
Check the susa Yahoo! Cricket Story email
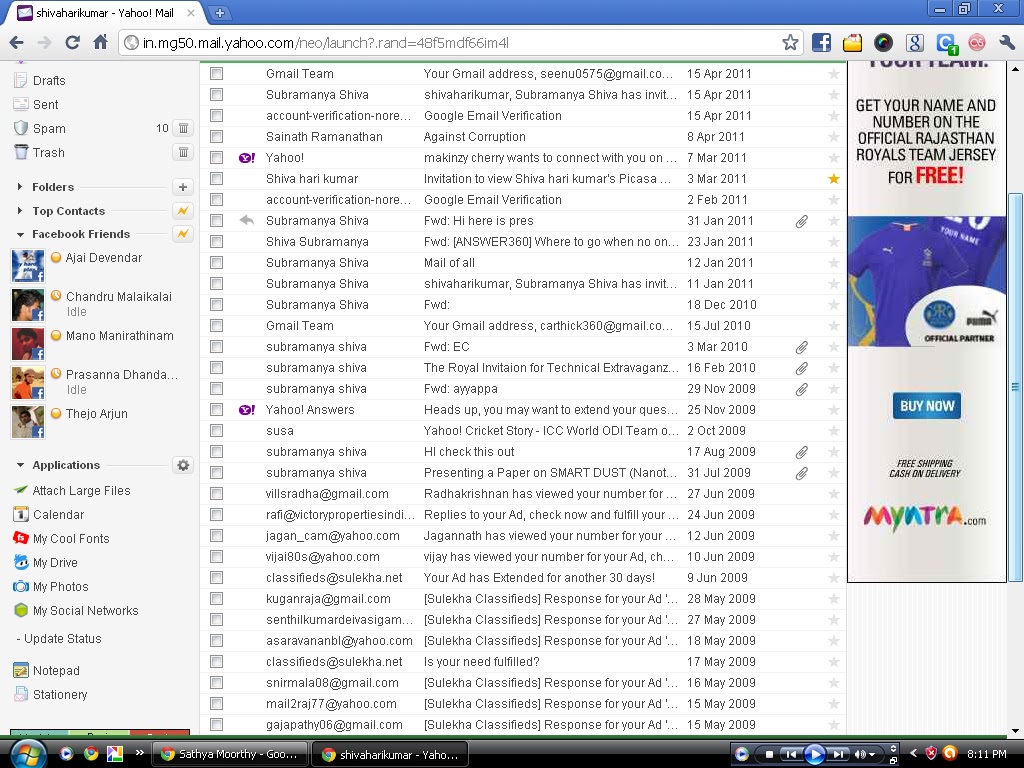coord(216,430)
